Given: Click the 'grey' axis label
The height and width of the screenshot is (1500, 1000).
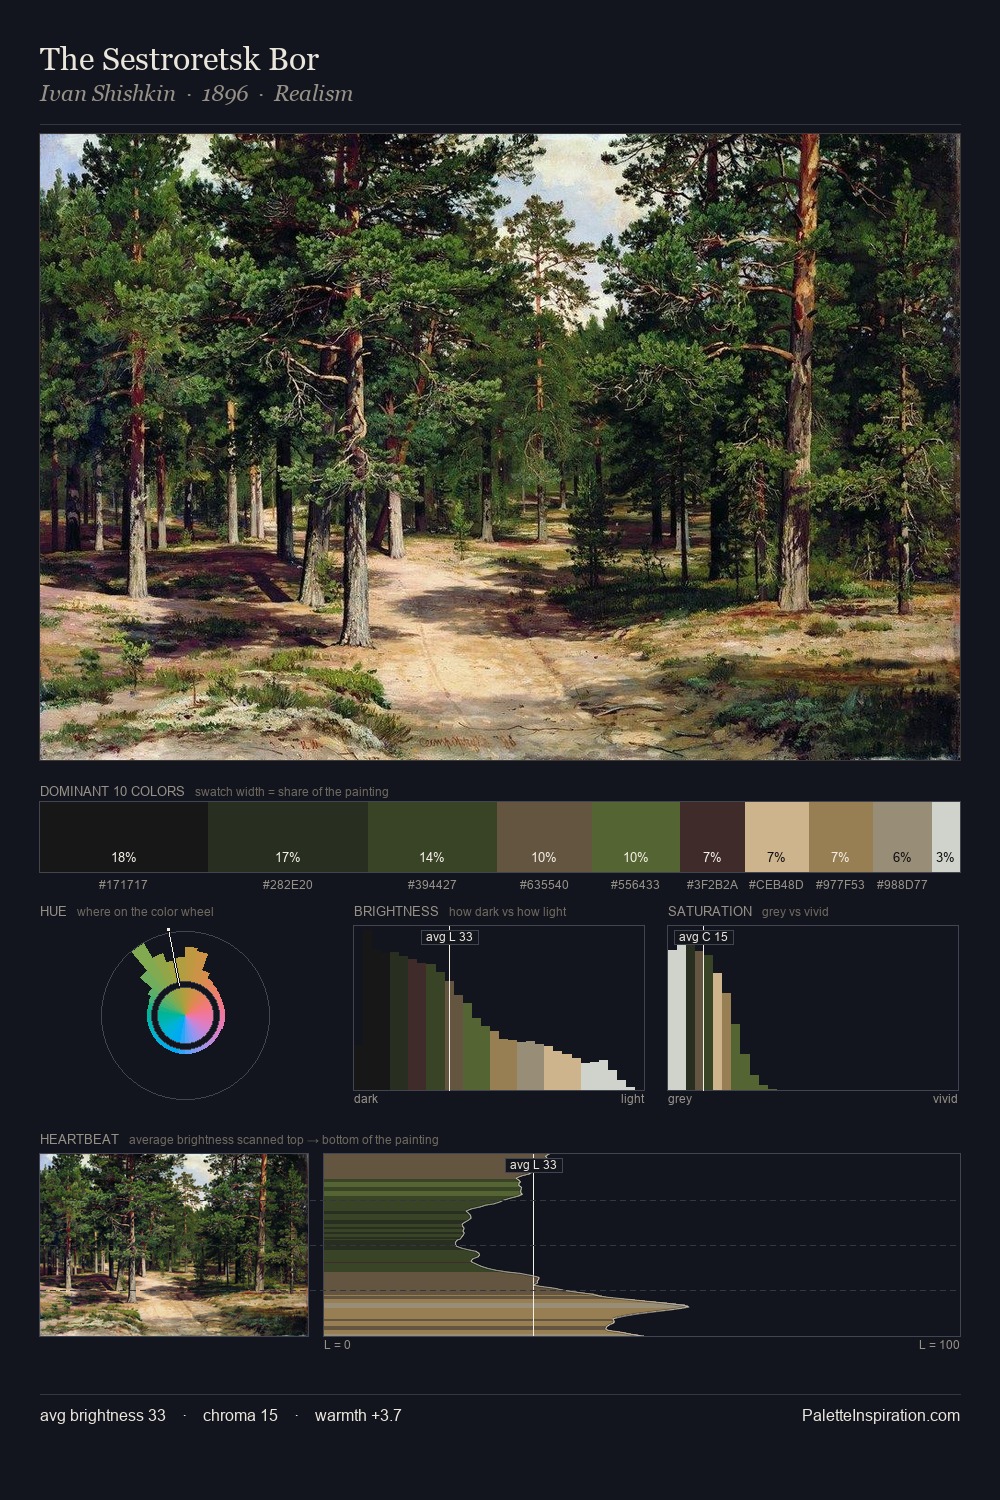Looking at the screenshot, I should (680, 1099).
